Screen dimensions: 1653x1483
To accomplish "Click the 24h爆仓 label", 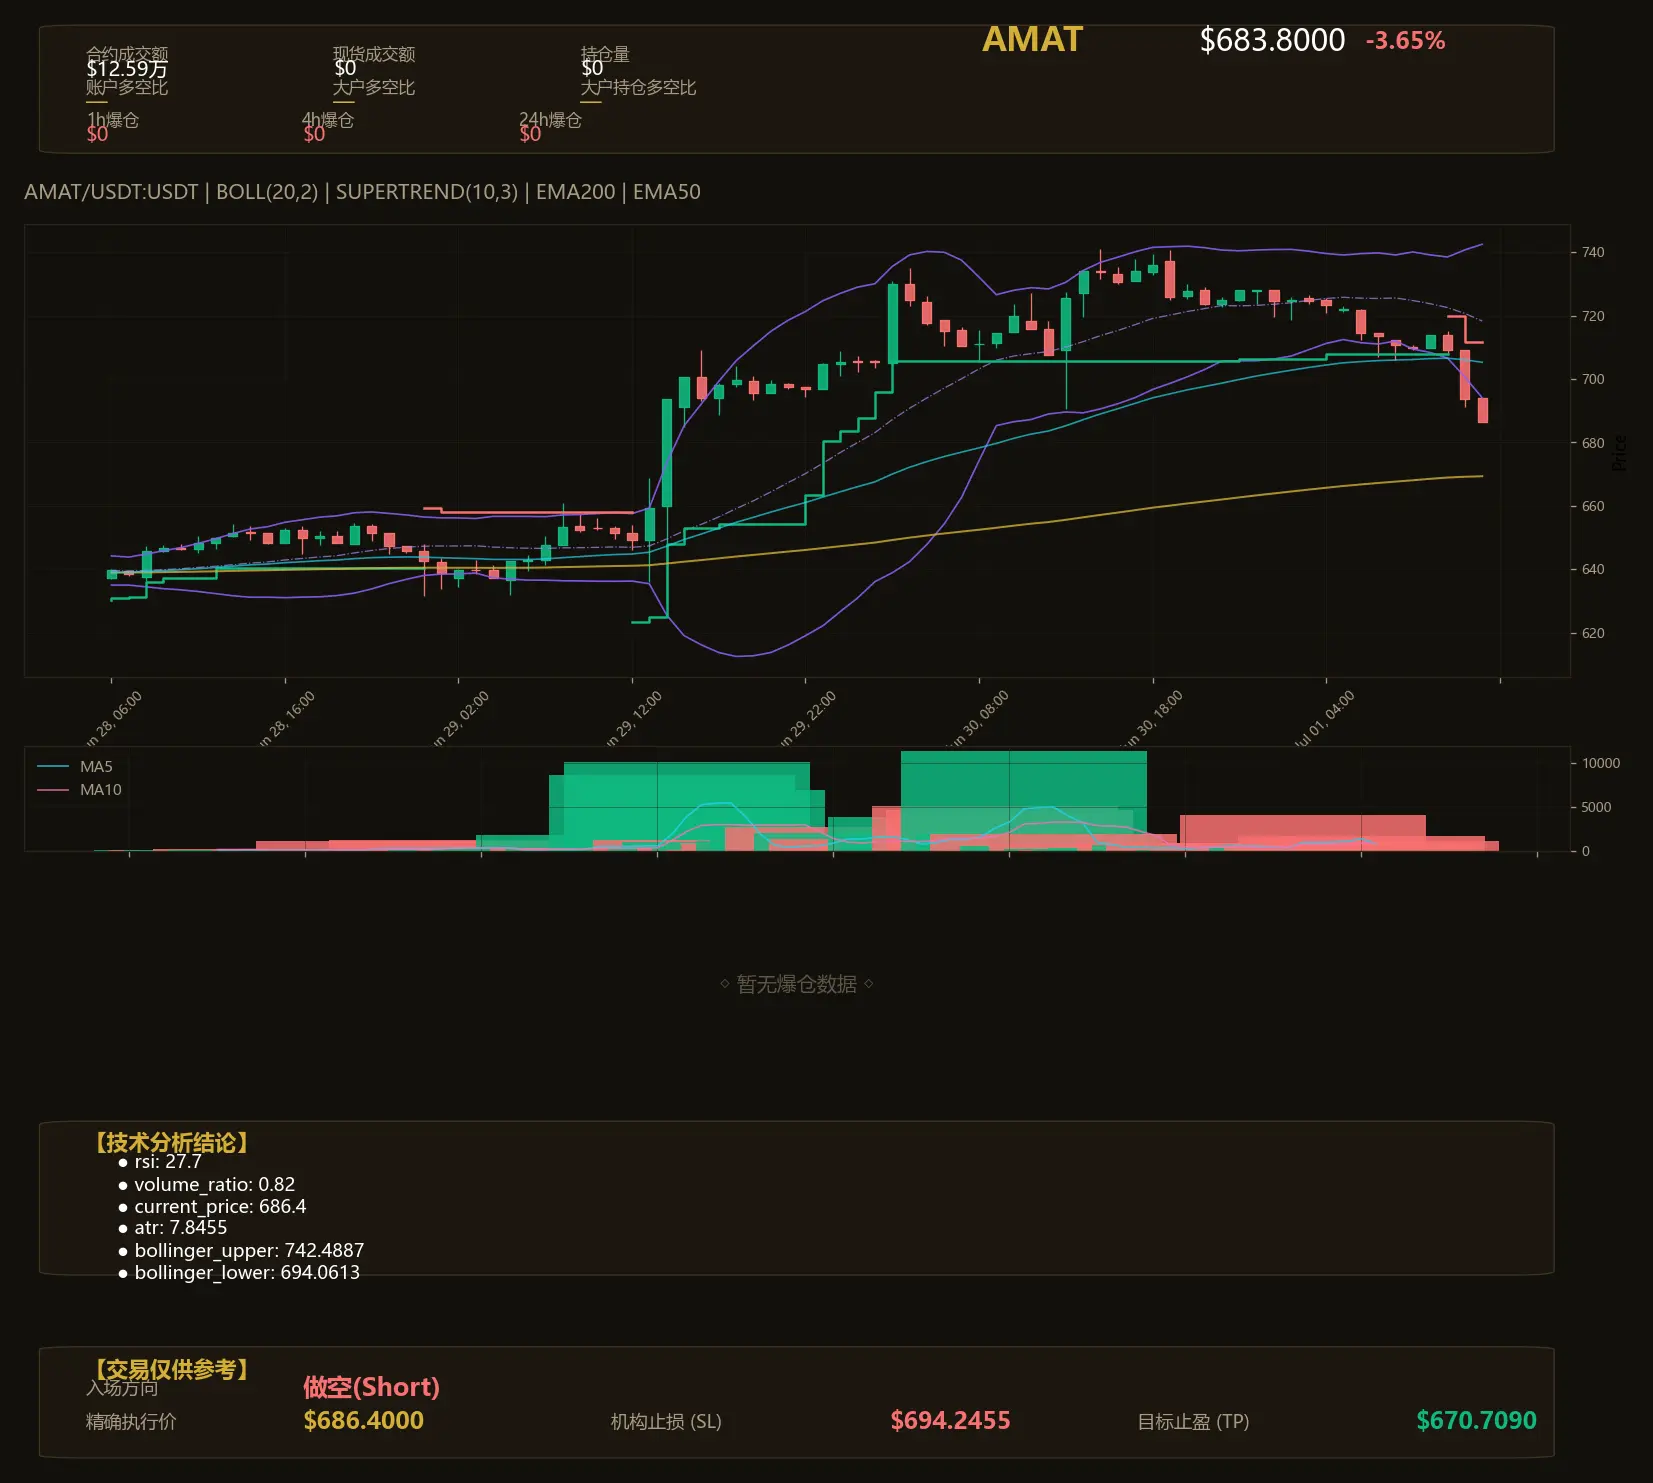I will pyautogui.click(x=550, y=120).
